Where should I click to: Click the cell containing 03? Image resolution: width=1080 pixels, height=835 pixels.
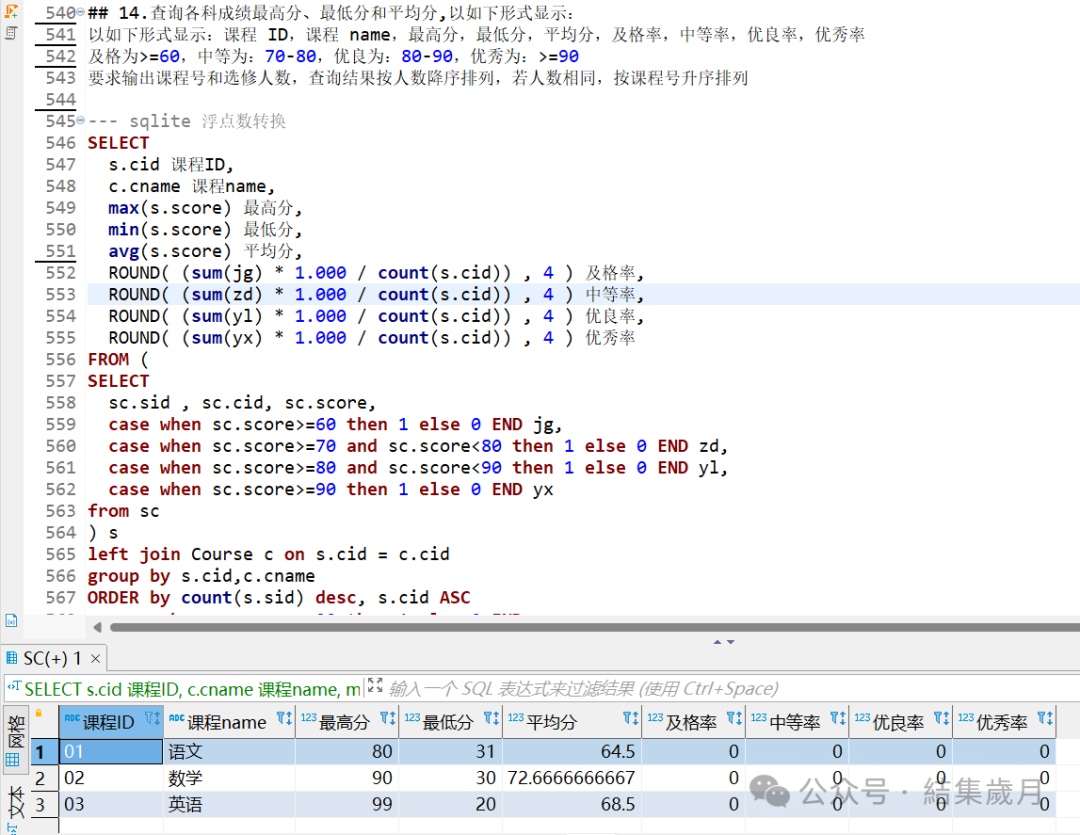[110, 804]
